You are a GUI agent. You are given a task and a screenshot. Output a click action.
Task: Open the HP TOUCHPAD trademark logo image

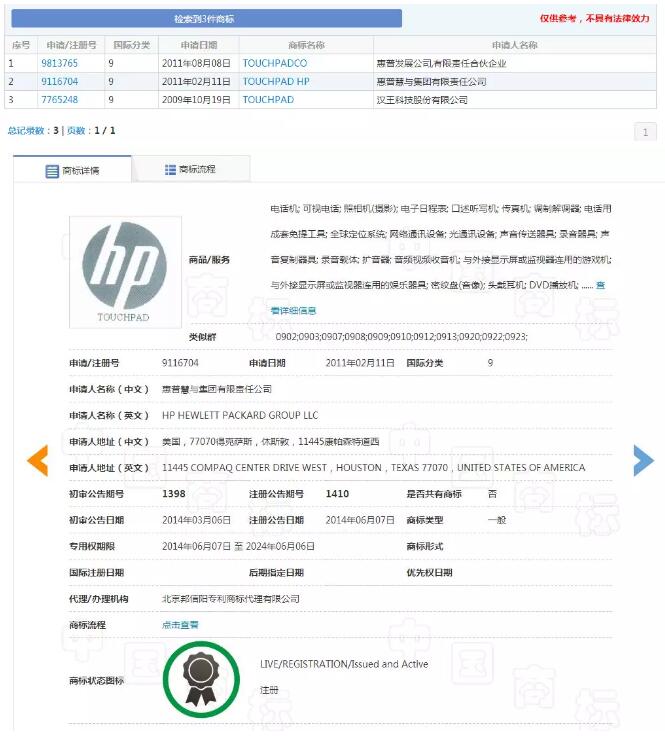point(125,272)
